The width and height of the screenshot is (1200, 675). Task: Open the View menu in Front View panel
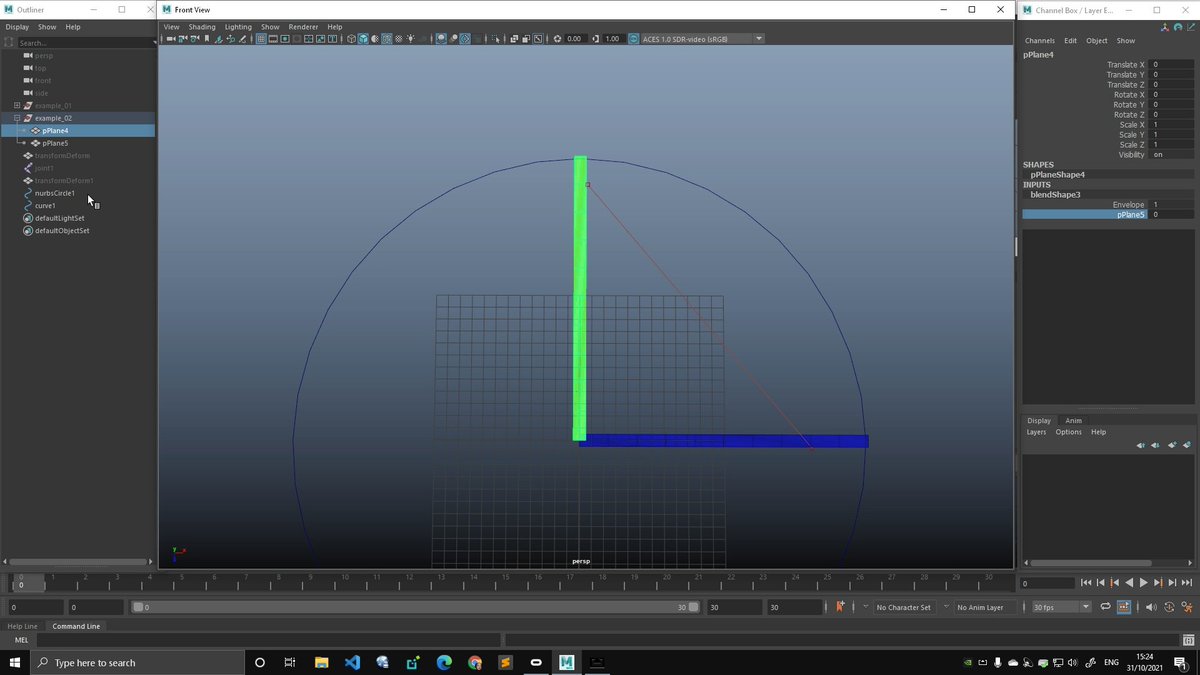(x=171, y=27)
